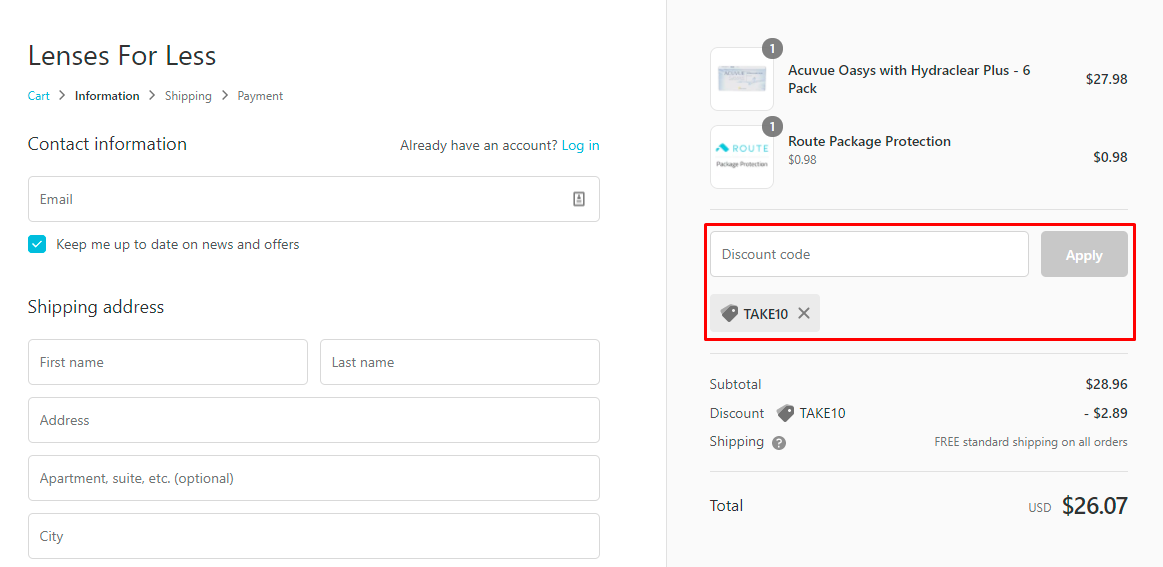Viewport: 1163px width, 567px height.
Task: Click the Keep me up to date label
Action: tap(178, 244)
